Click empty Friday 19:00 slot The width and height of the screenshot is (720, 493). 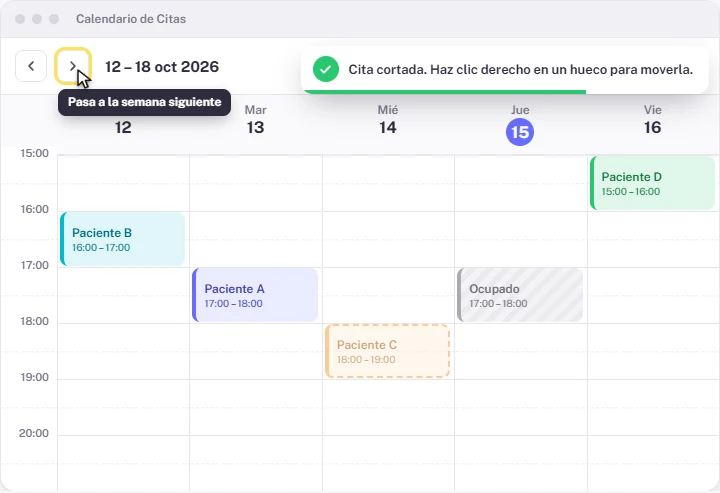tap(653, 407)
